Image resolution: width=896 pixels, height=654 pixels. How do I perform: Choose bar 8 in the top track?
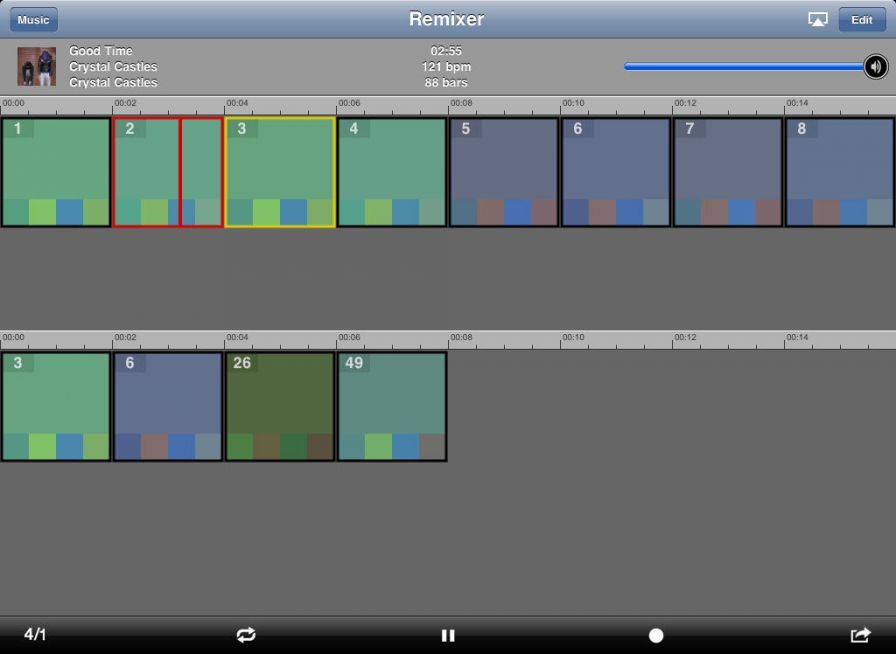(840, 172)
